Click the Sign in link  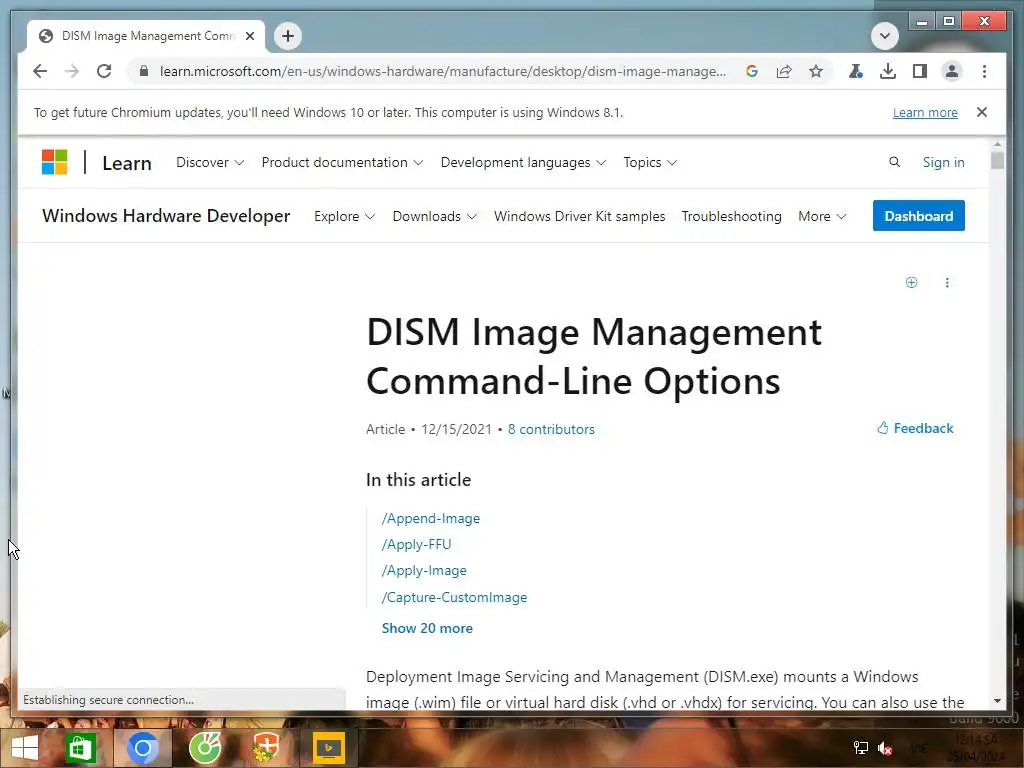[943, 162]
